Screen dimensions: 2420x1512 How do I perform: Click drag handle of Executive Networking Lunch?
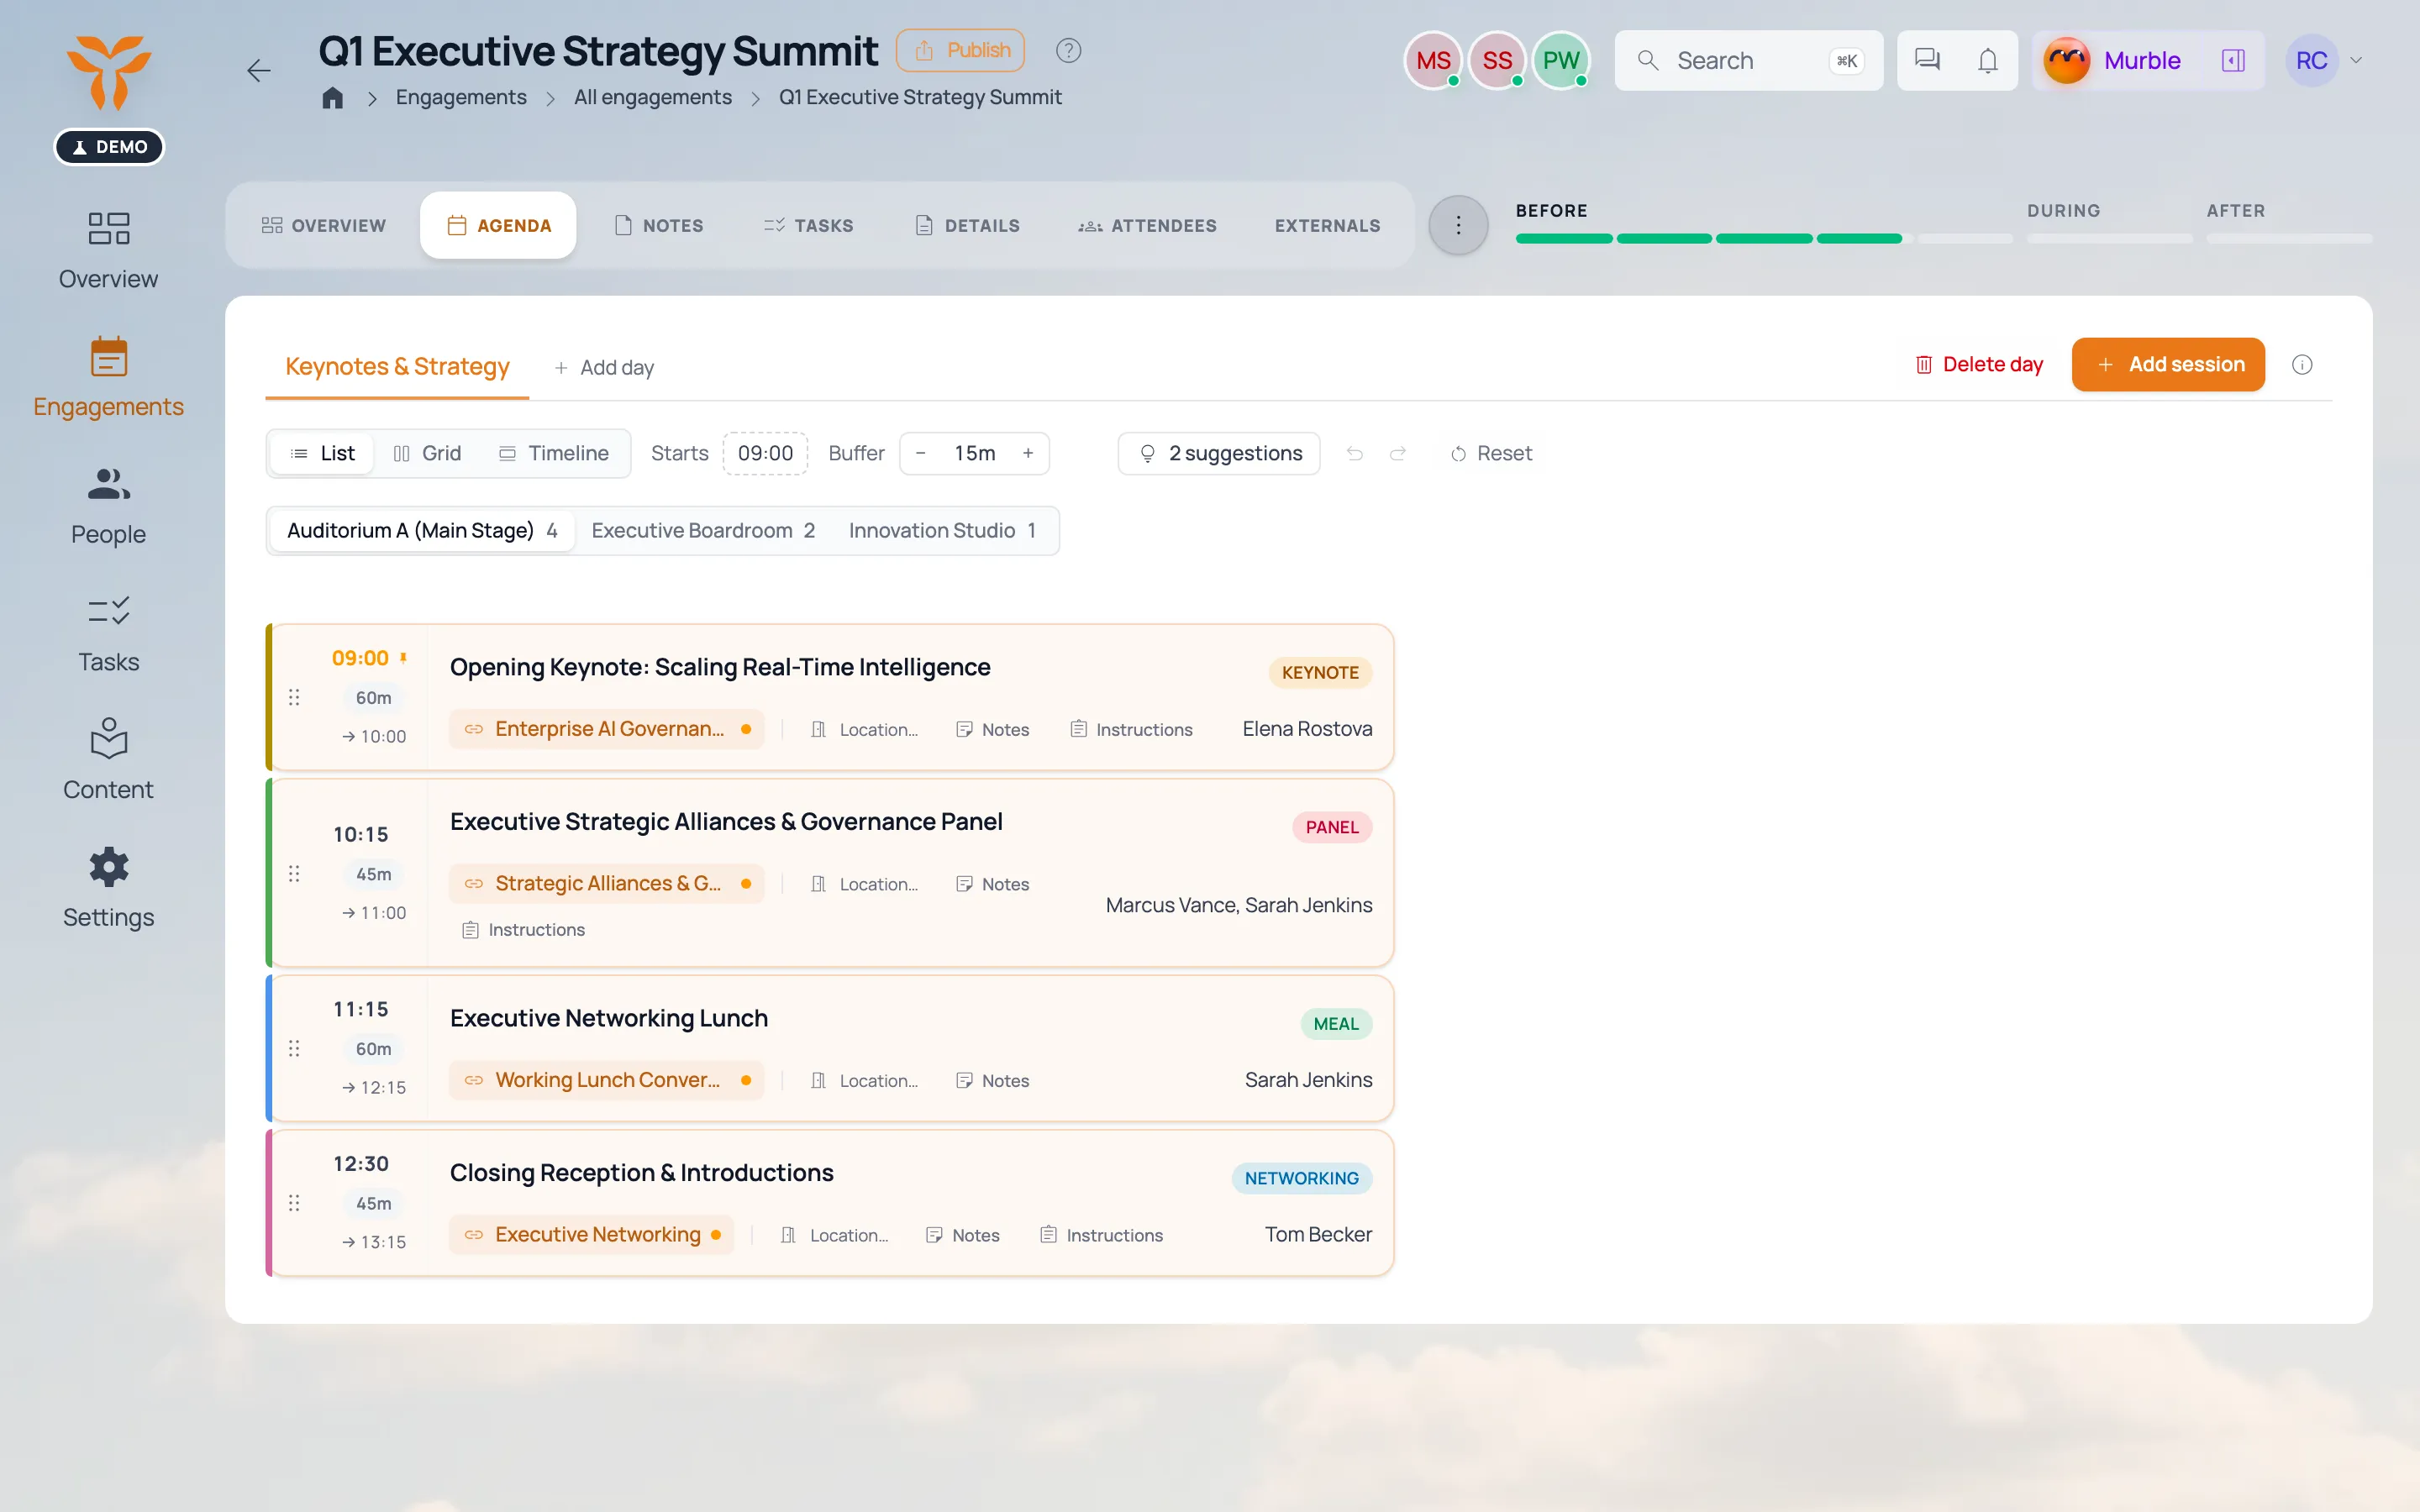pyautogui.click(x=294, y=1048)
